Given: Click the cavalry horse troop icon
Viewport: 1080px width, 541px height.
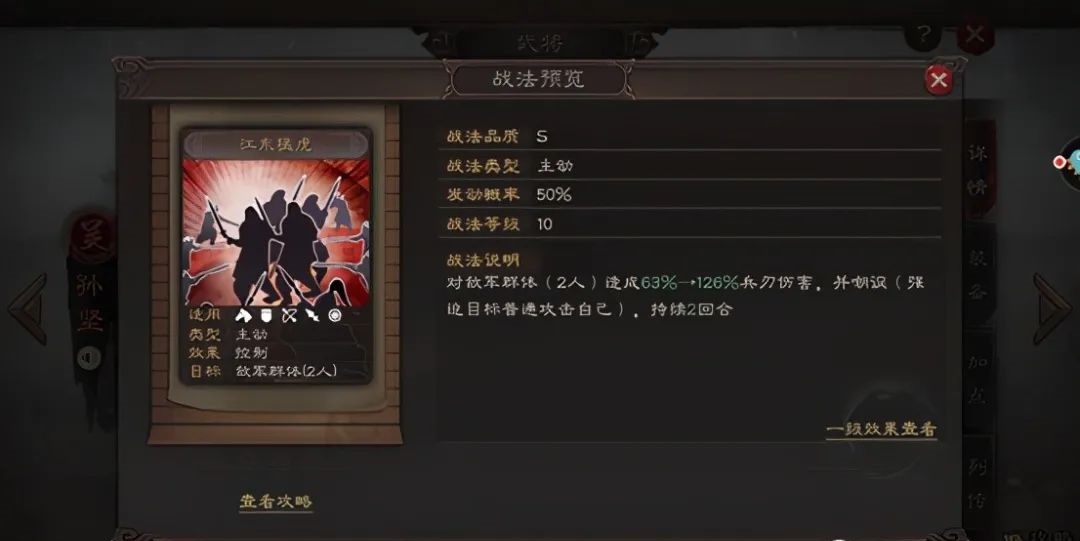Looking at the screenshot, I should pyautogui.click(x=242, y=316).
